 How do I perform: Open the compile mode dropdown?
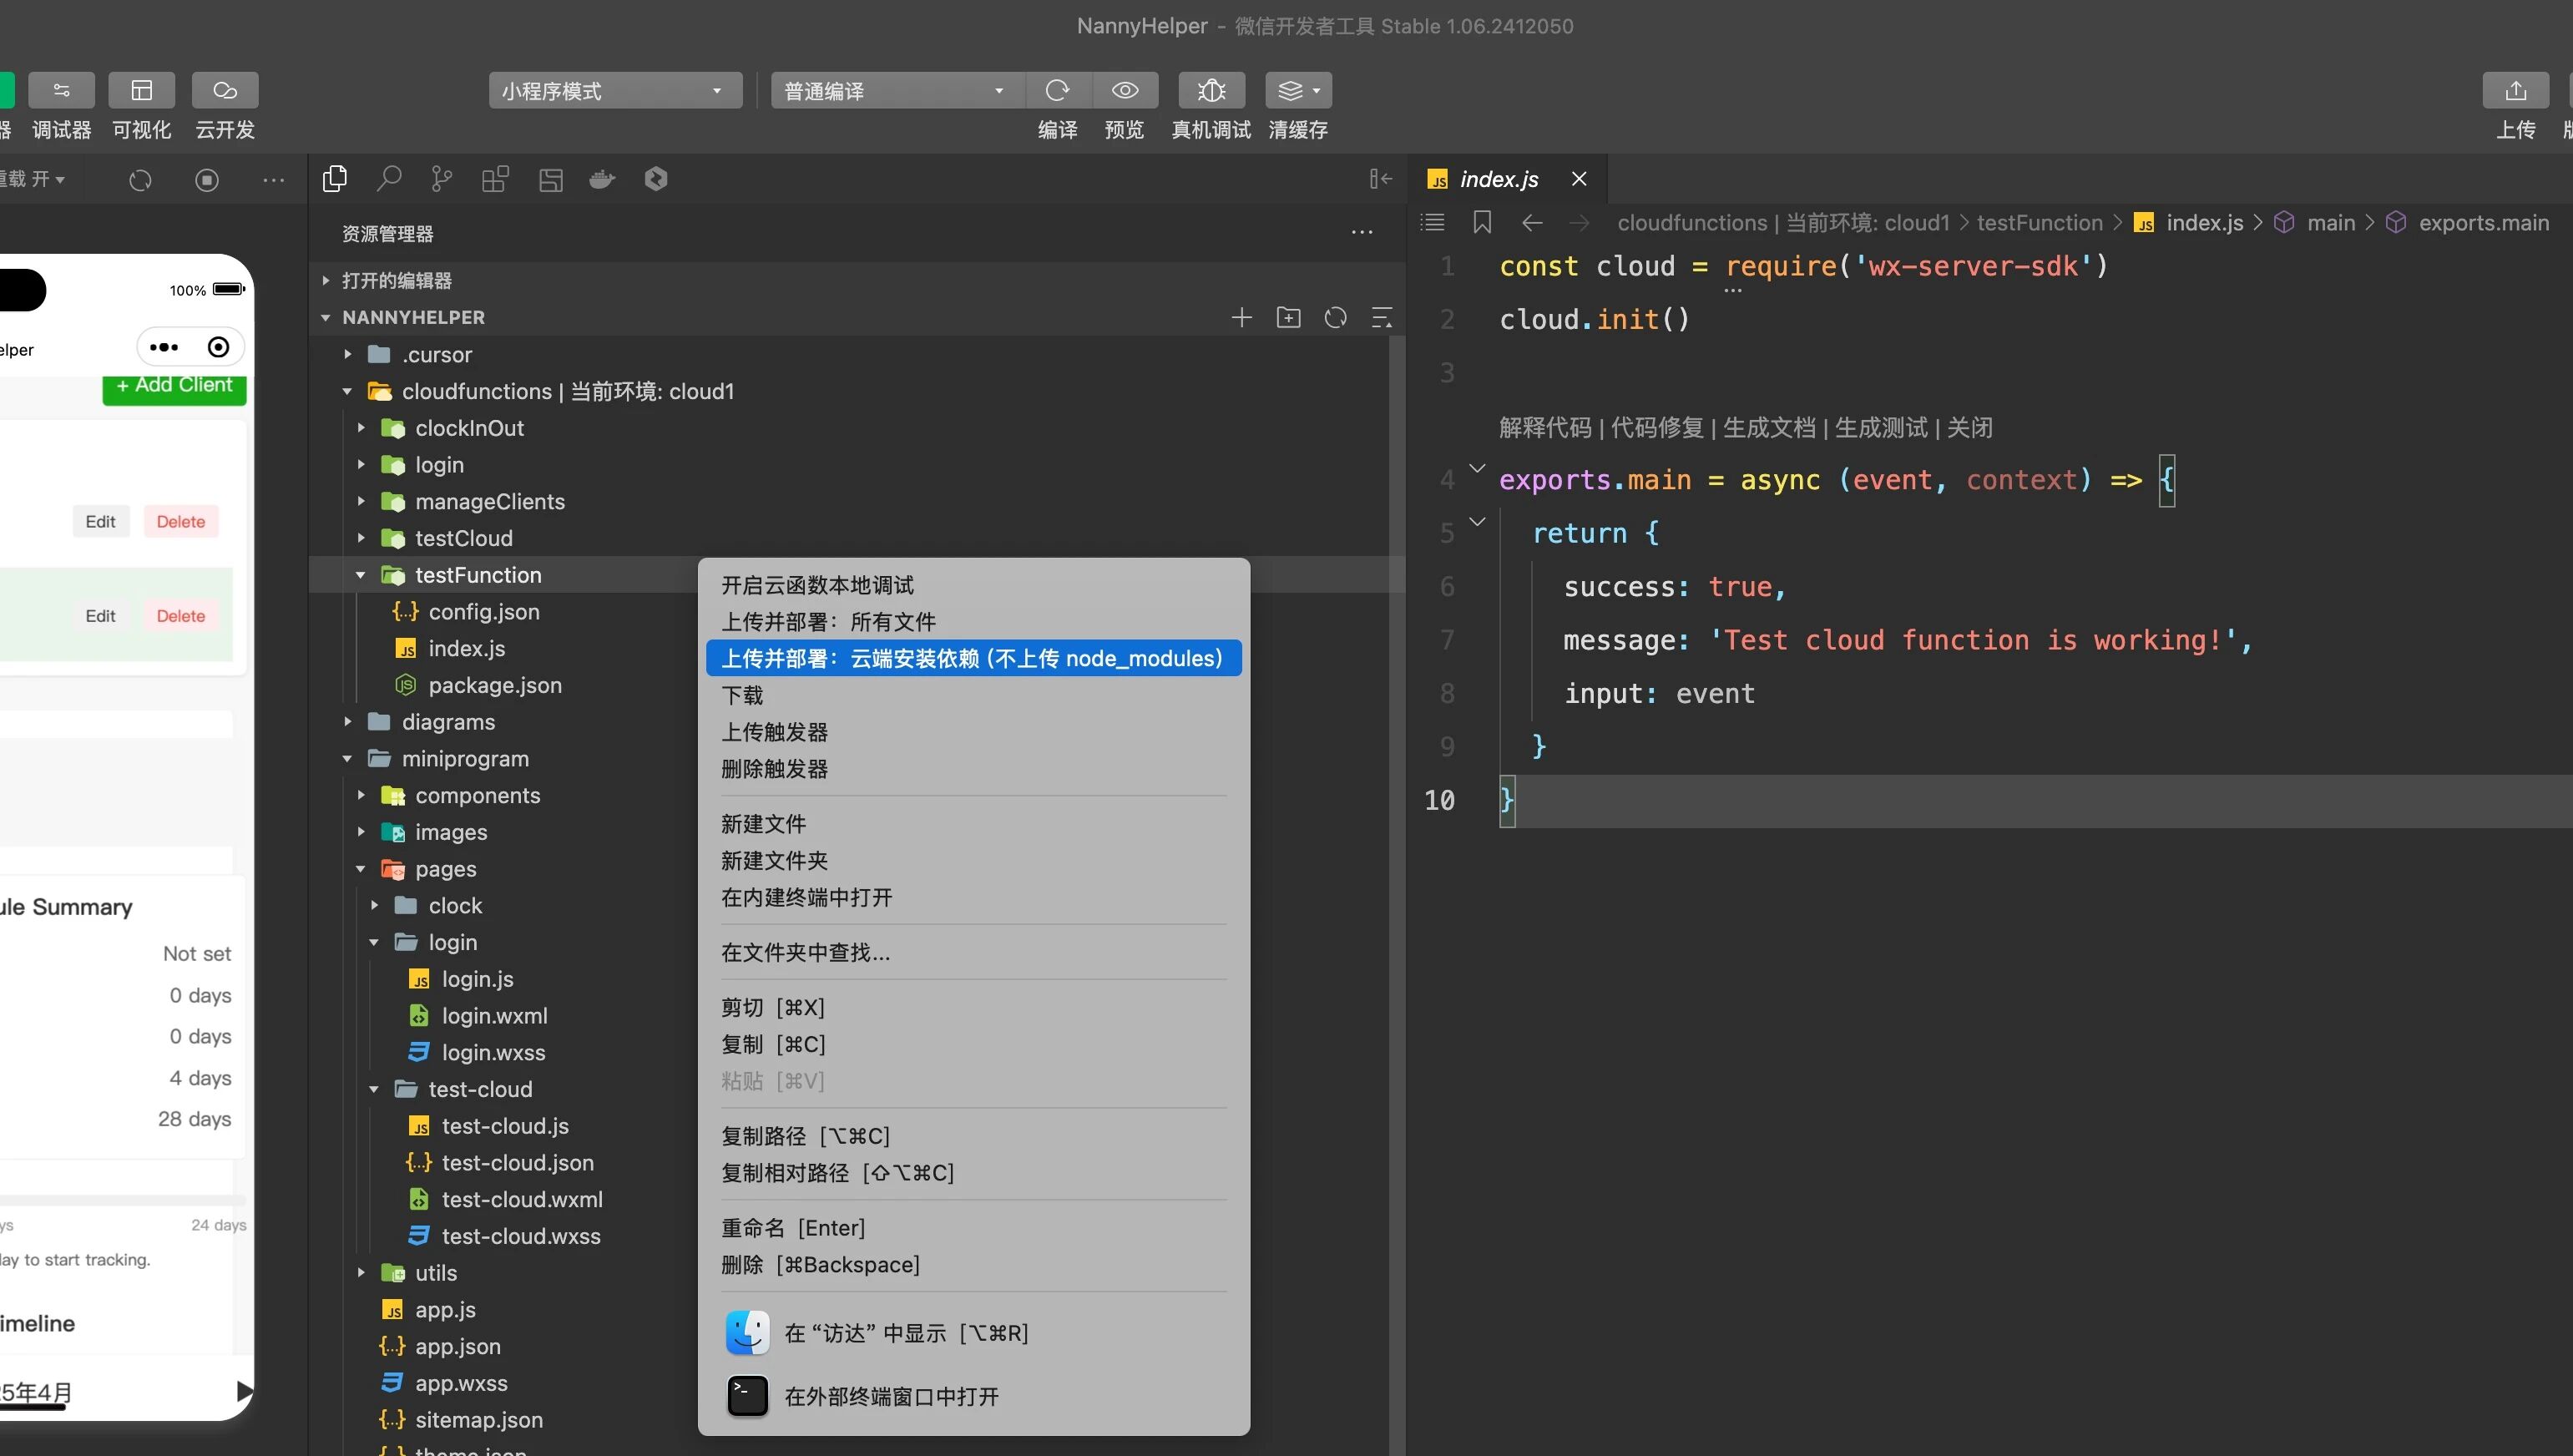click(x=895, y=91)
